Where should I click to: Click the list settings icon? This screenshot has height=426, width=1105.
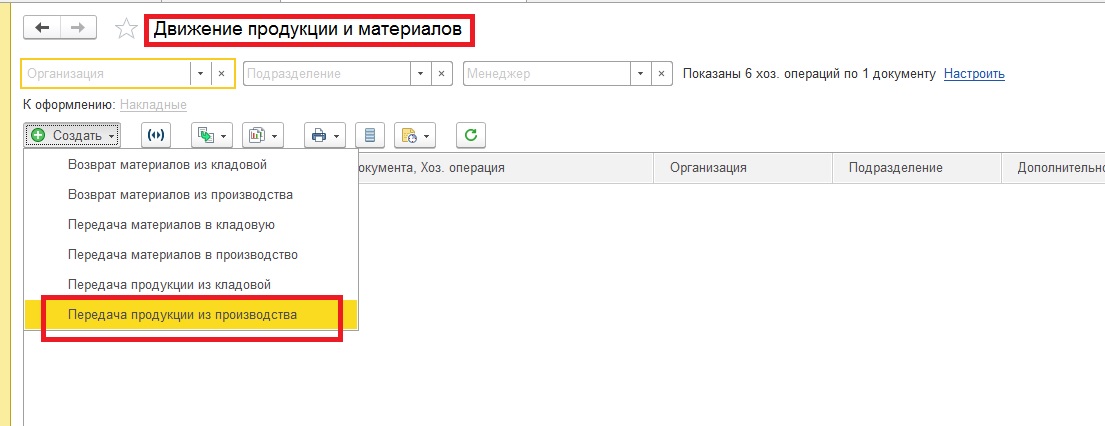point(370,135)
